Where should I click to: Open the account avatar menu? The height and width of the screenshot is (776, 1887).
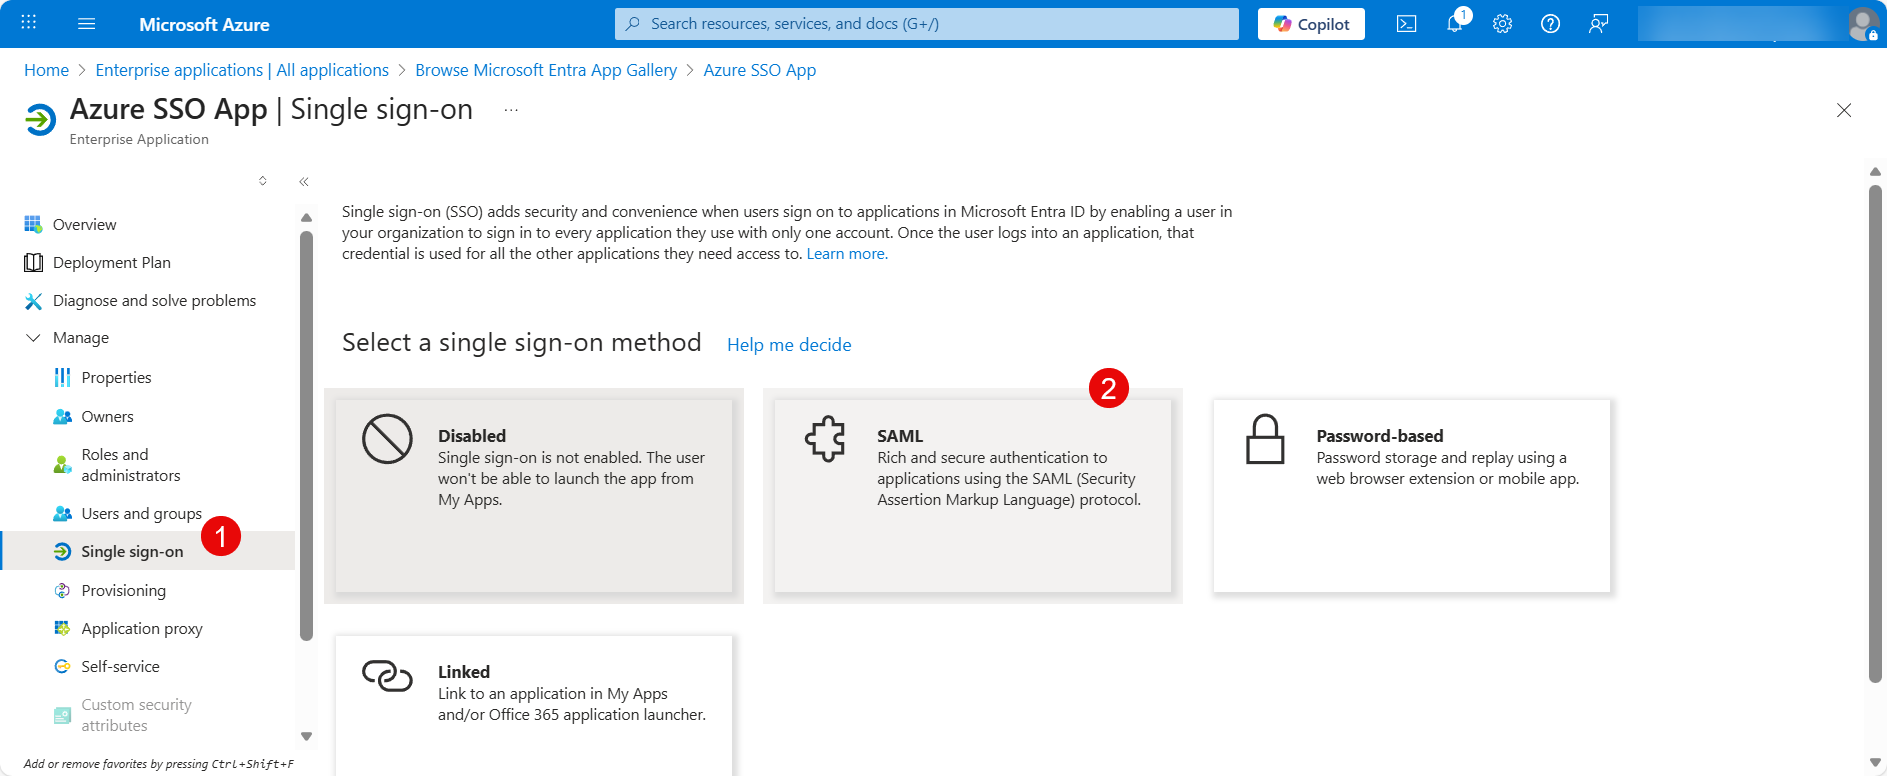(1862, 24)
